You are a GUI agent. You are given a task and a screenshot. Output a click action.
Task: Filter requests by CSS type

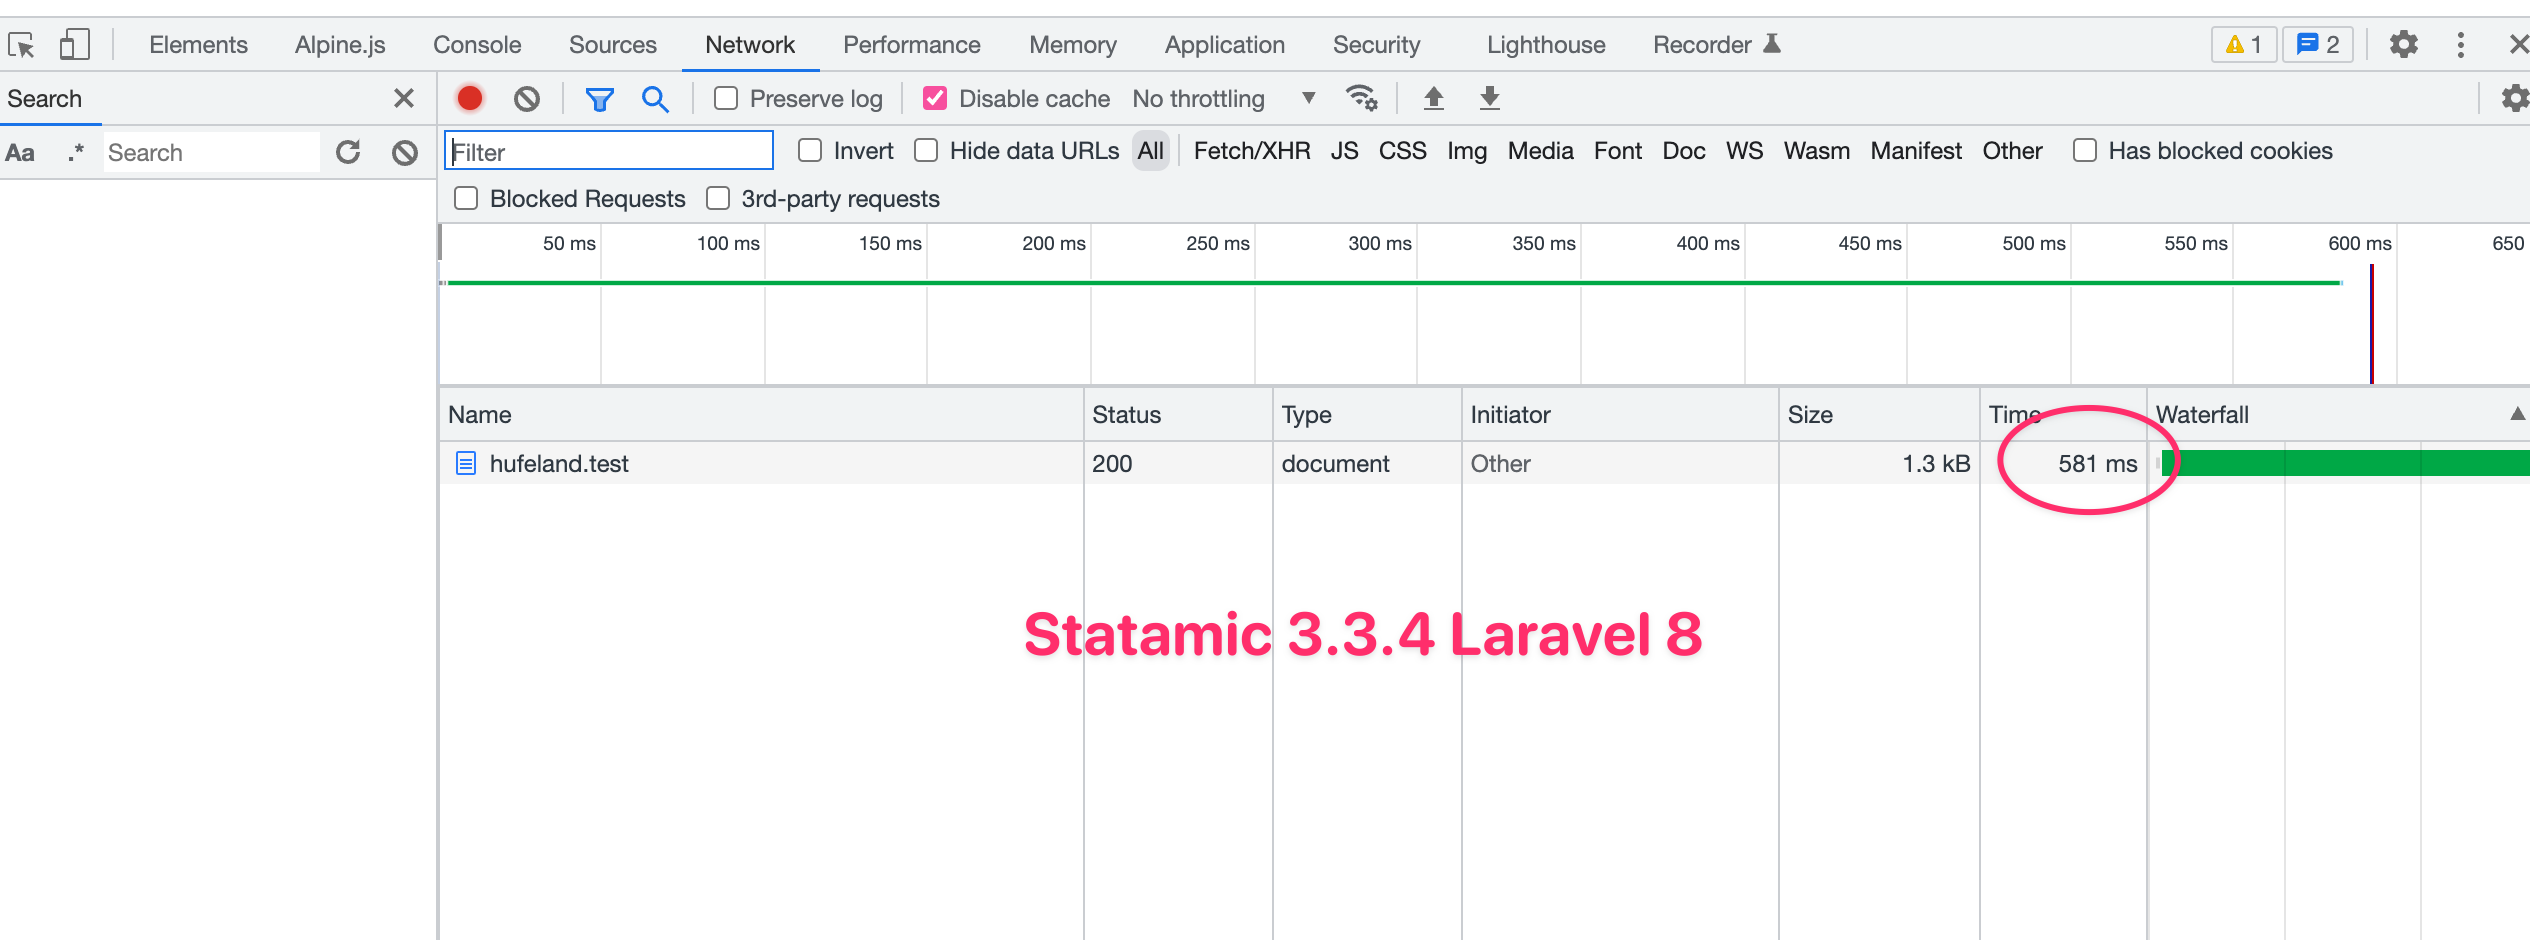pyautogui.click(x=1402, y=151)
